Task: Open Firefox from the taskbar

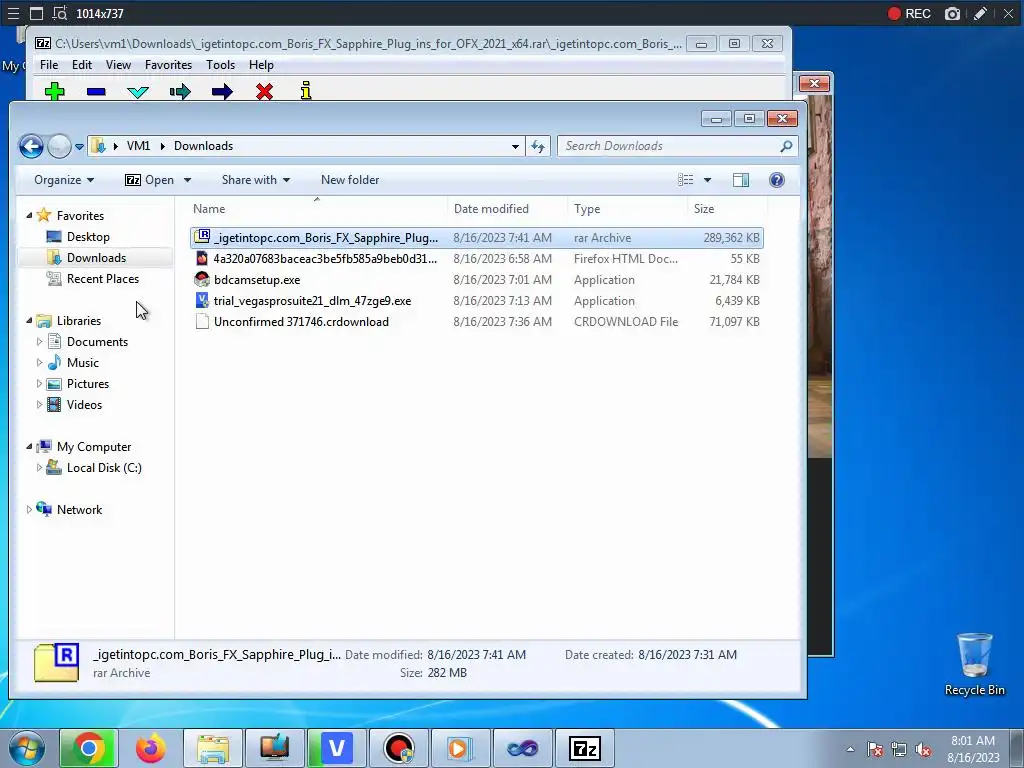Action: click(151, 748)
